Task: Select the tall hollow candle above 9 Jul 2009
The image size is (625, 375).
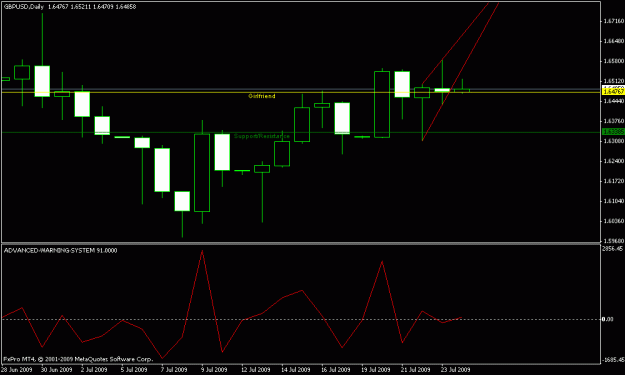Action: pos(202,173)
